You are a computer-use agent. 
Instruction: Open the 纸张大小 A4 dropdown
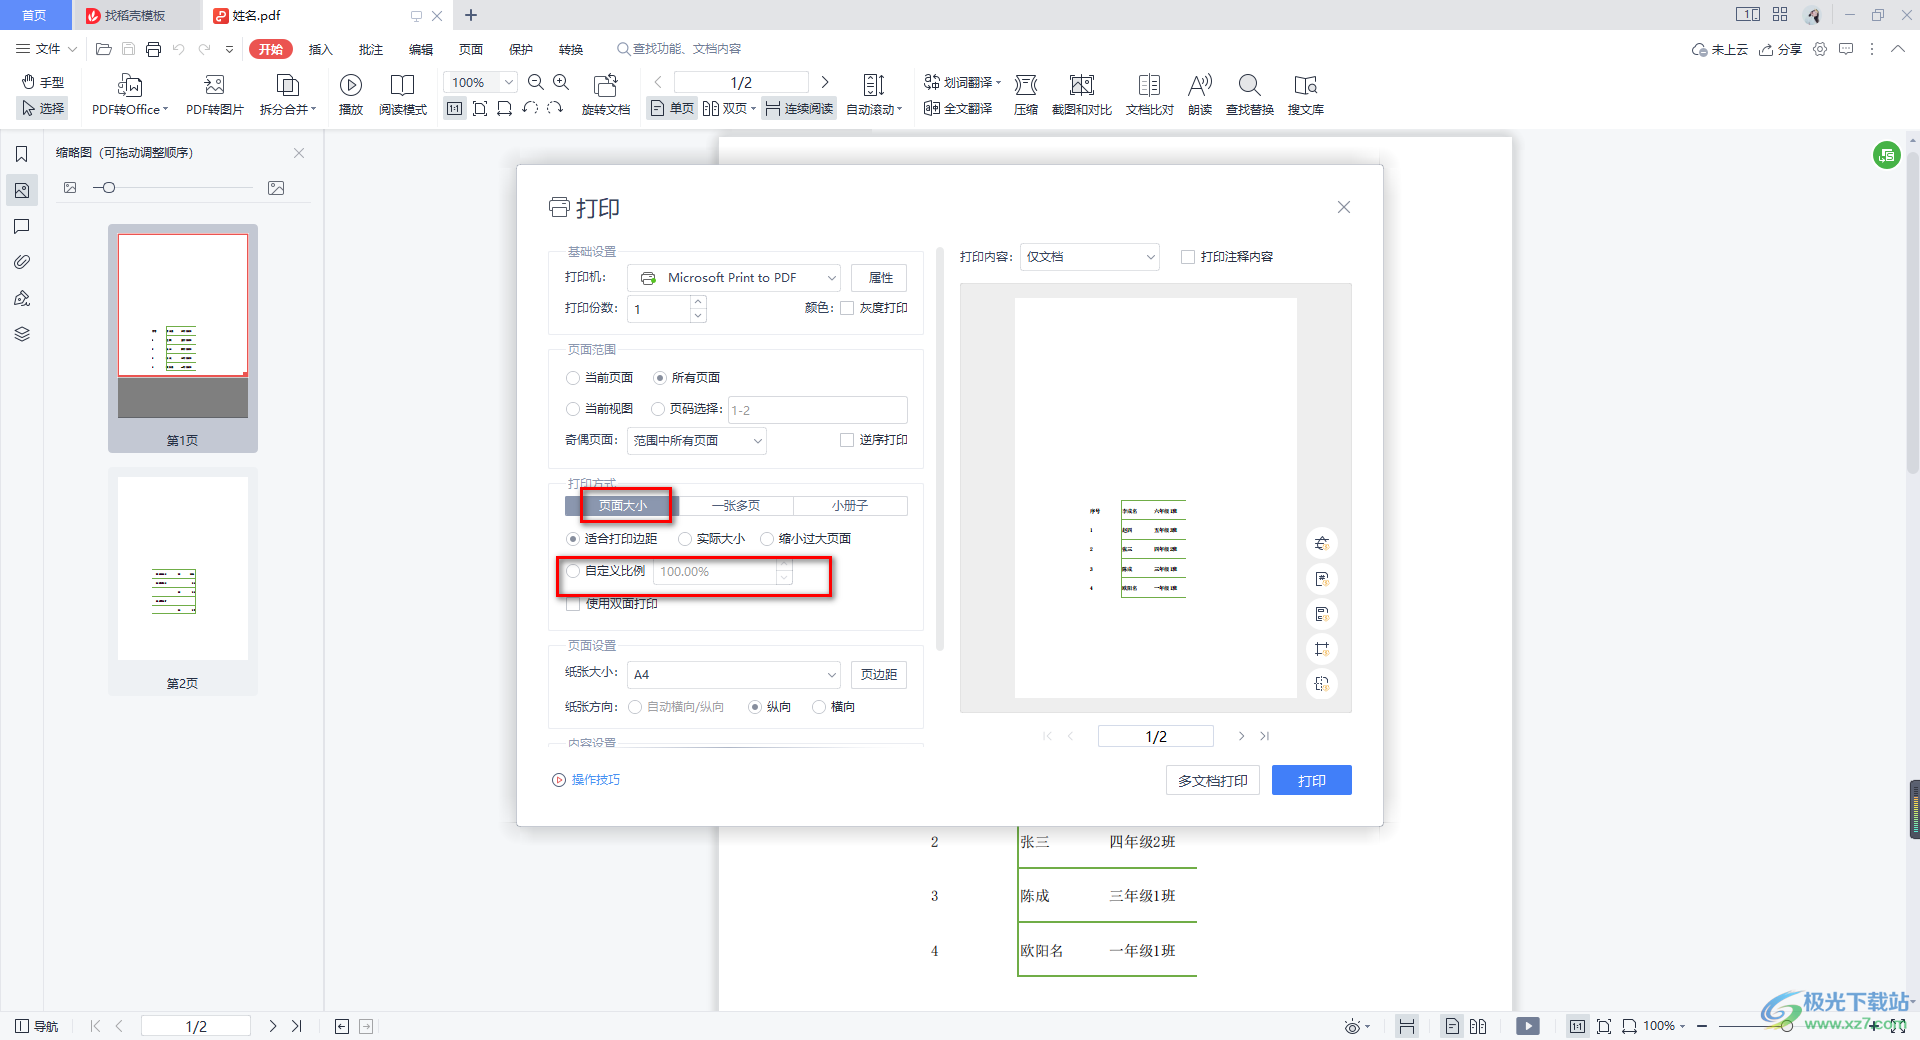734,675
